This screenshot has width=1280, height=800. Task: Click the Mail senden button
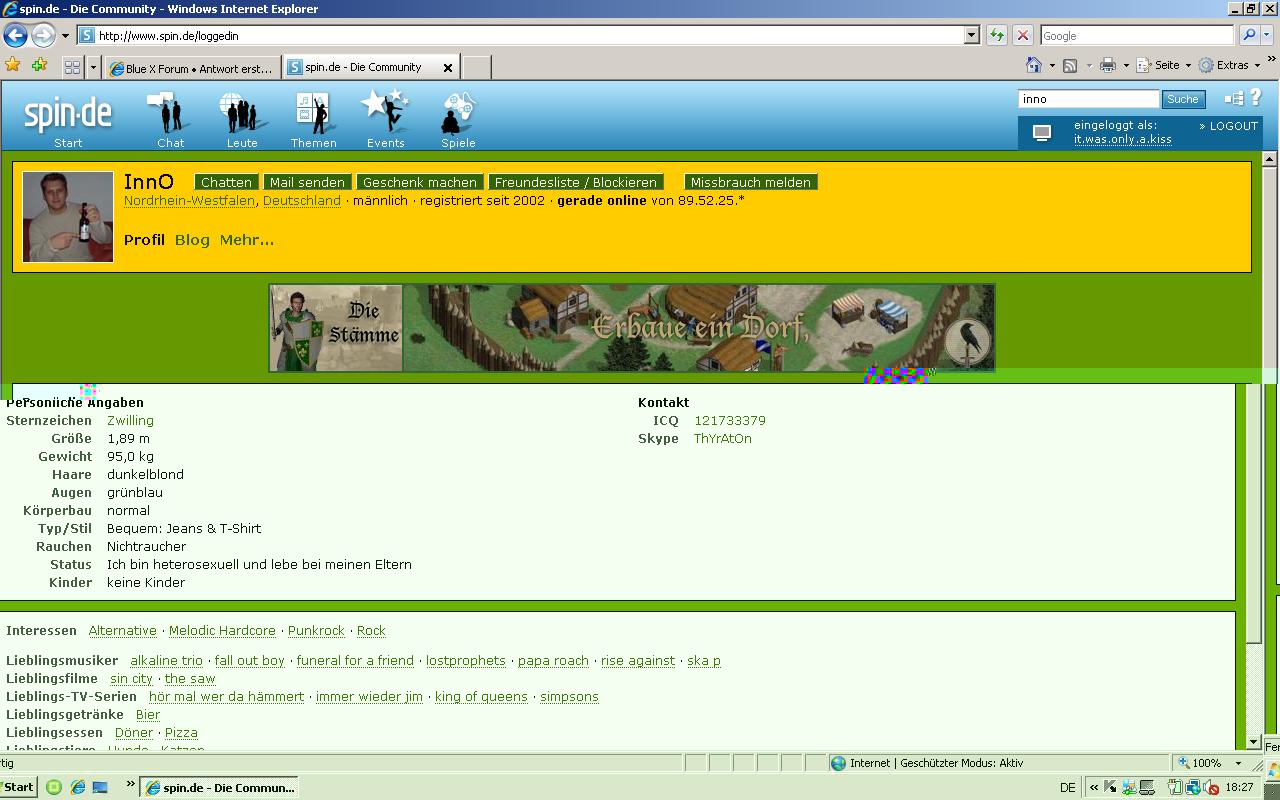pyautogui.click(x=307, y=182)
